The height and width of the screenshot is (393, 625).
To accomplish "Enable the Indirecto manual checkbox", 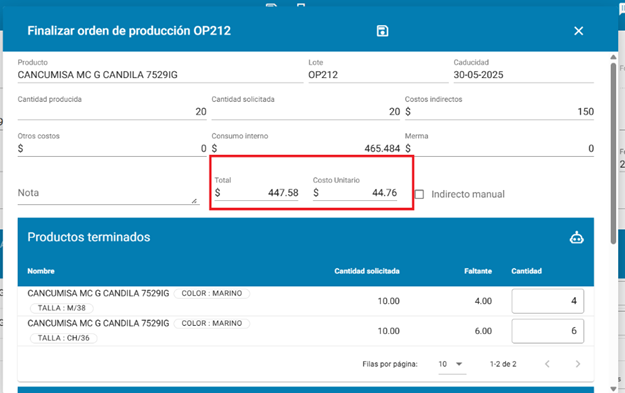I will point(419,194).
